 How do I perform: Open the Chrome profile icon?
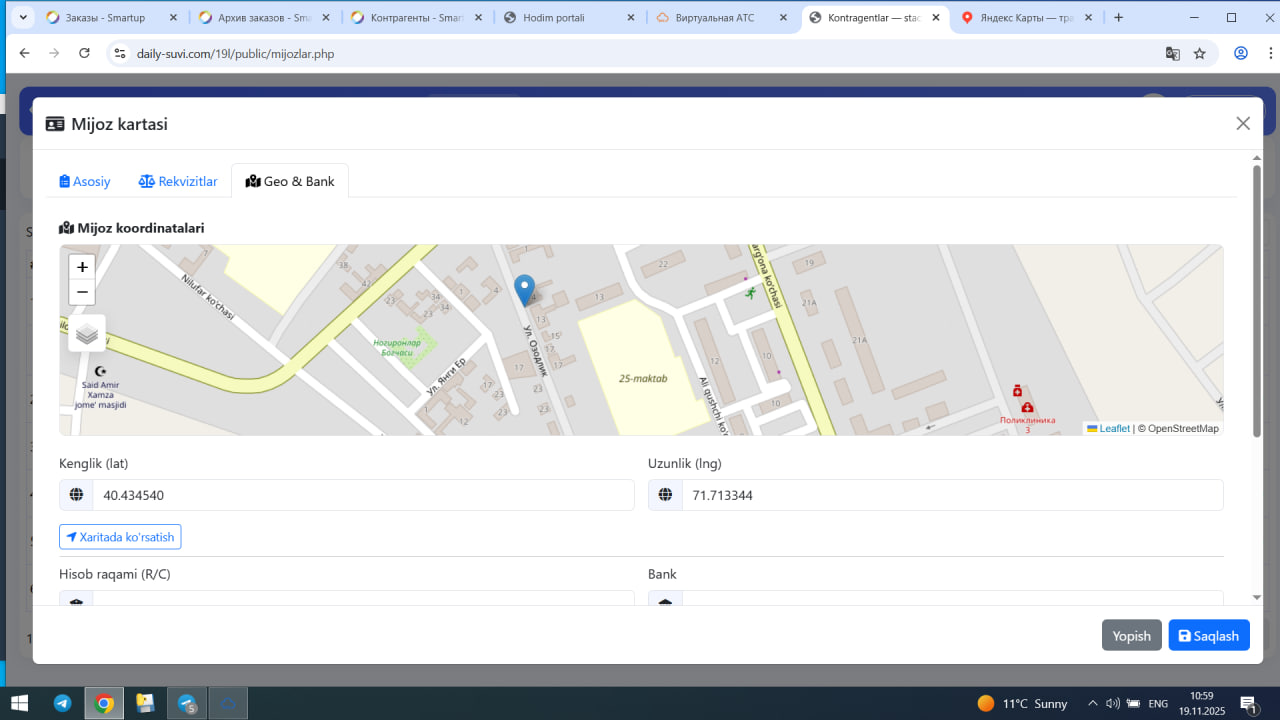click(1241, 53)
